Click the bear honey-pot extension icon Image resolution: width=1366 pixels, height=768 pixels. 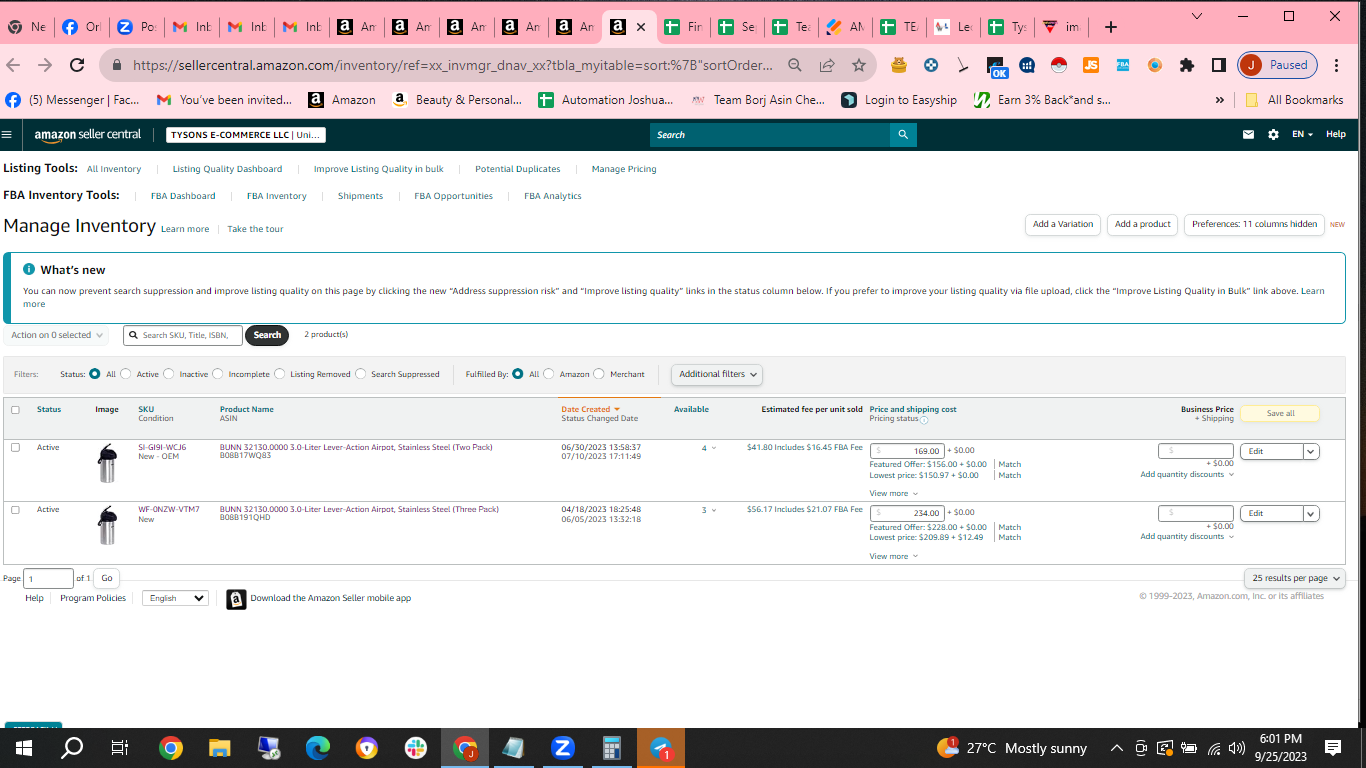coord(899,65)
